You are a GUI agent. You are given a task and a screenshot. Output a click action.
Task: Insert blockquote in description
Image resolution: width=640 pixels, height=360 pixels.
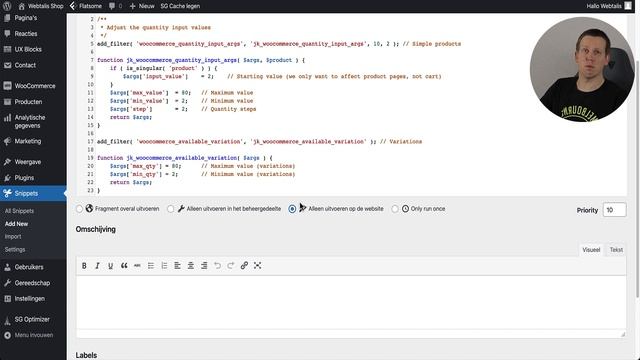[x=124, y=265]
